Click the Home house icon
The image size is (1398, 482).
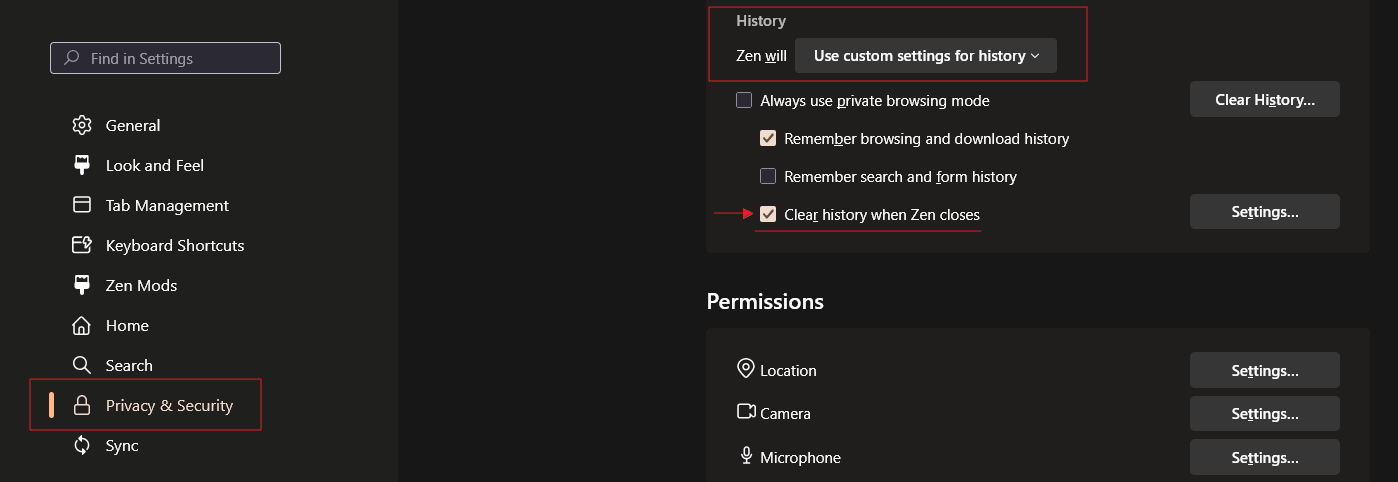pyautogui.click(x=82, y=325)
